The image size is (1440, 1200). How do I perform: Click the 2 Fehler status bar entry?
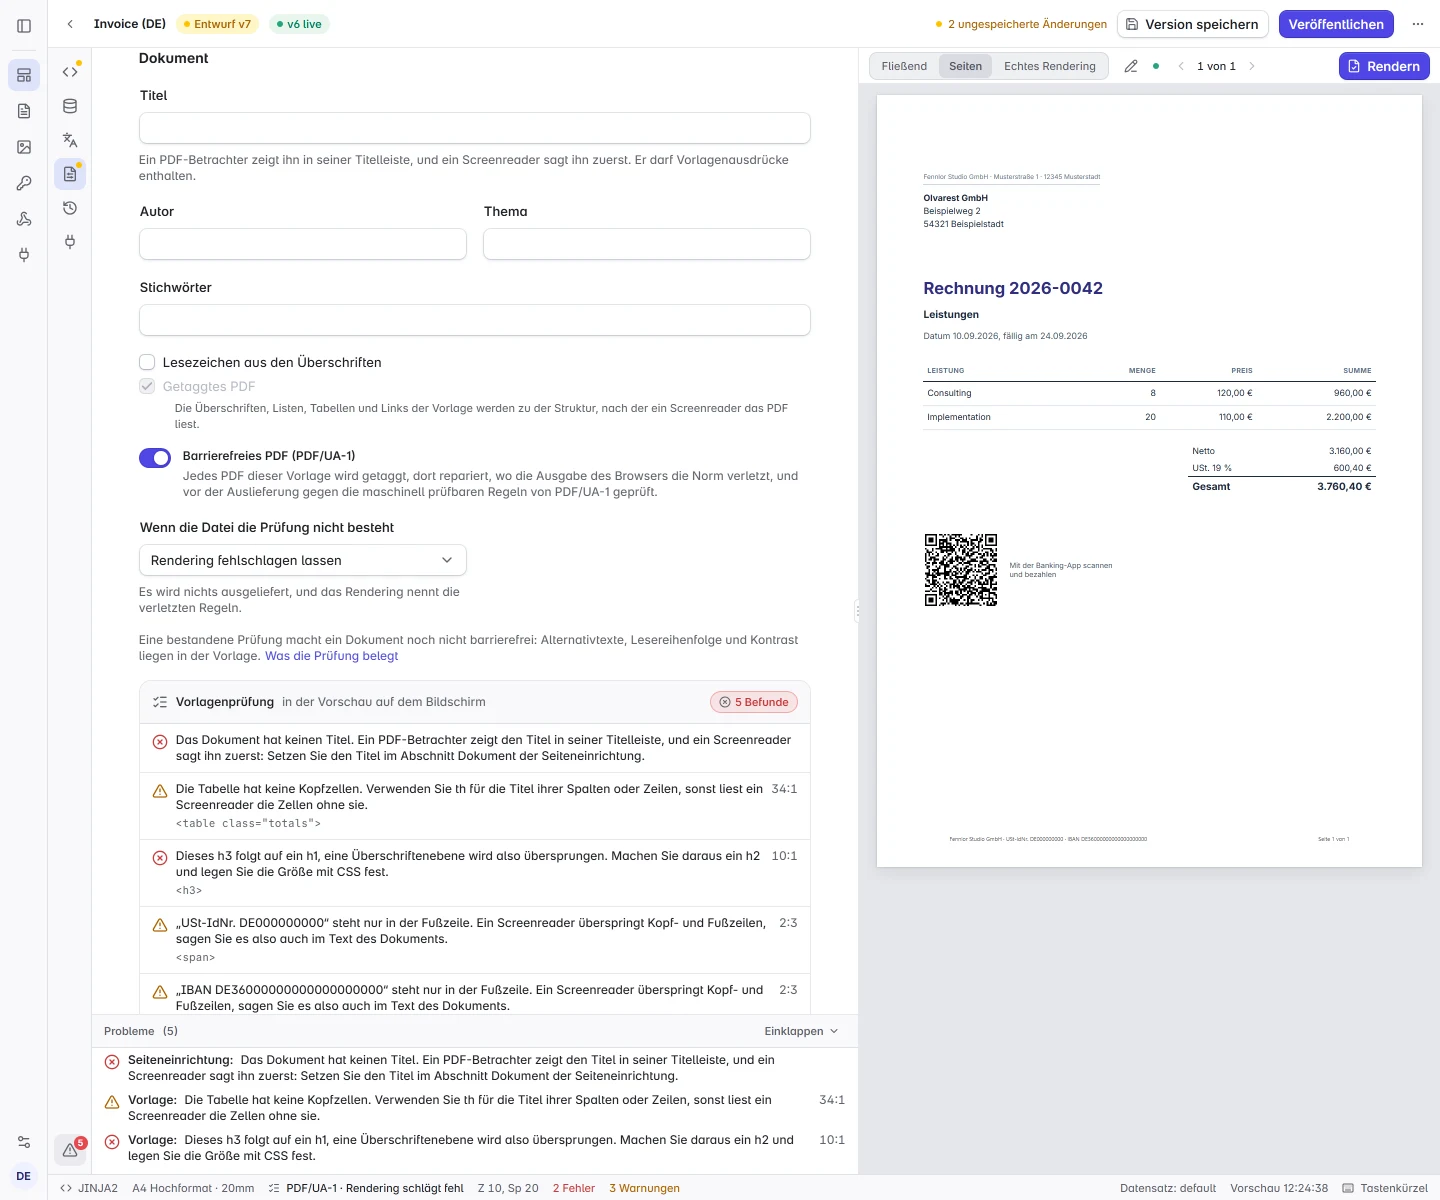(x=574, y=1188)
